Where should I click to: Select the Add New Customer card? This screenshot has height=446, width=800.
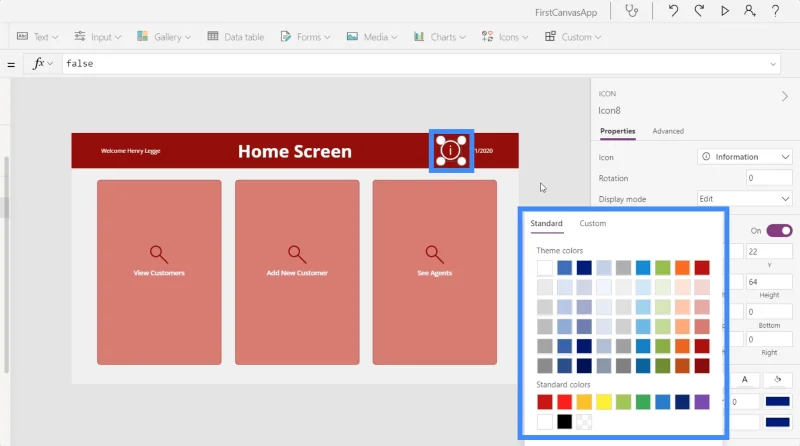[x=297, y=272]
